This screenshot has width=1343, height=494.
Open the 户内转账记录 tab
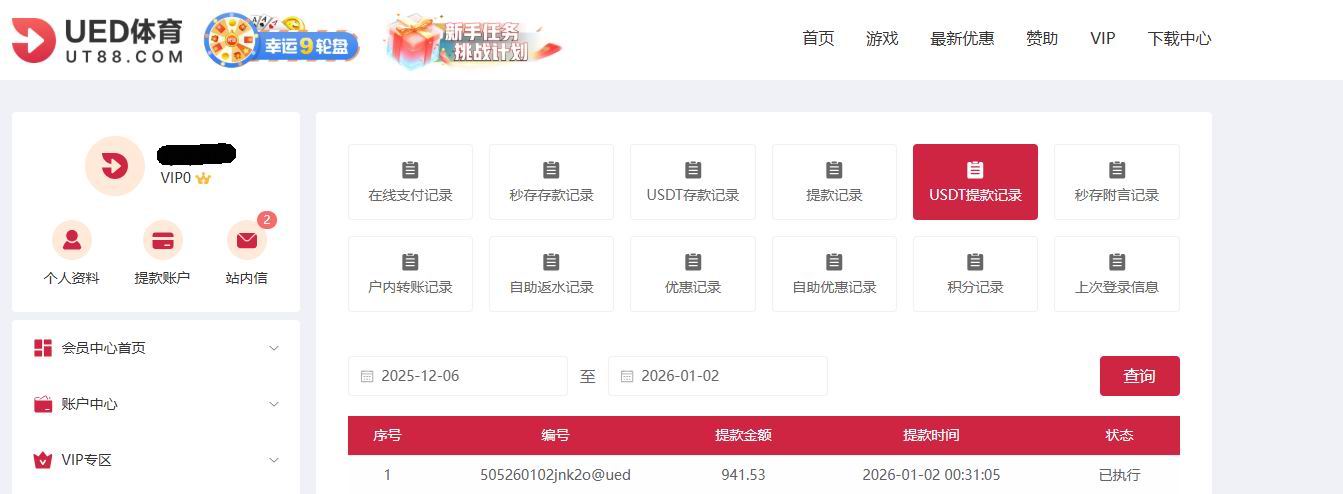410,274
